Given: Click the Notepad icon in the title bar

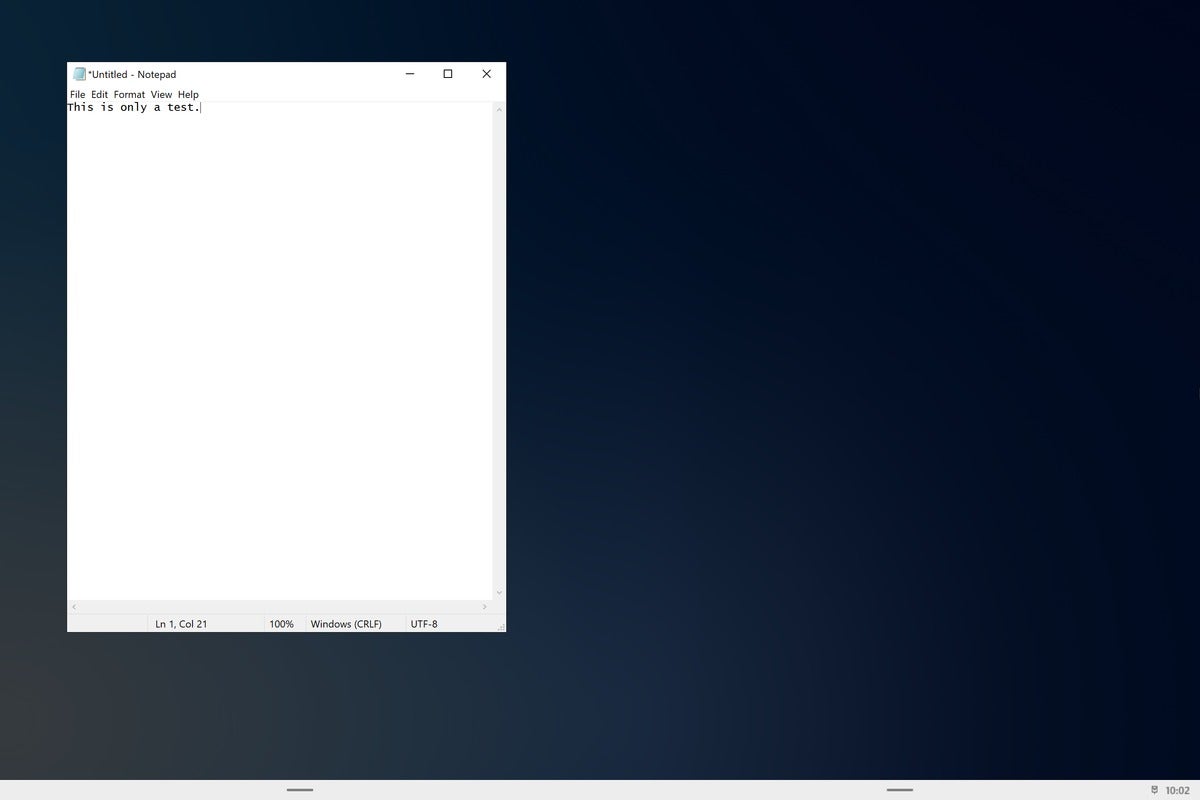Looking at the screenshot, I should pos(79,74).
